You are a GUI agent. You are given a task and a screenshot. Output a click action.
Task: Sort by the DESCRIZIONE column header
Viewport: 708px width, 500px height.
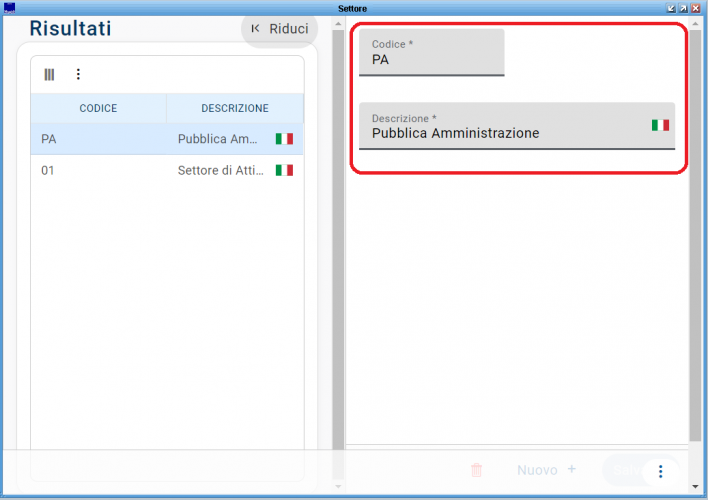click(235, 108)
